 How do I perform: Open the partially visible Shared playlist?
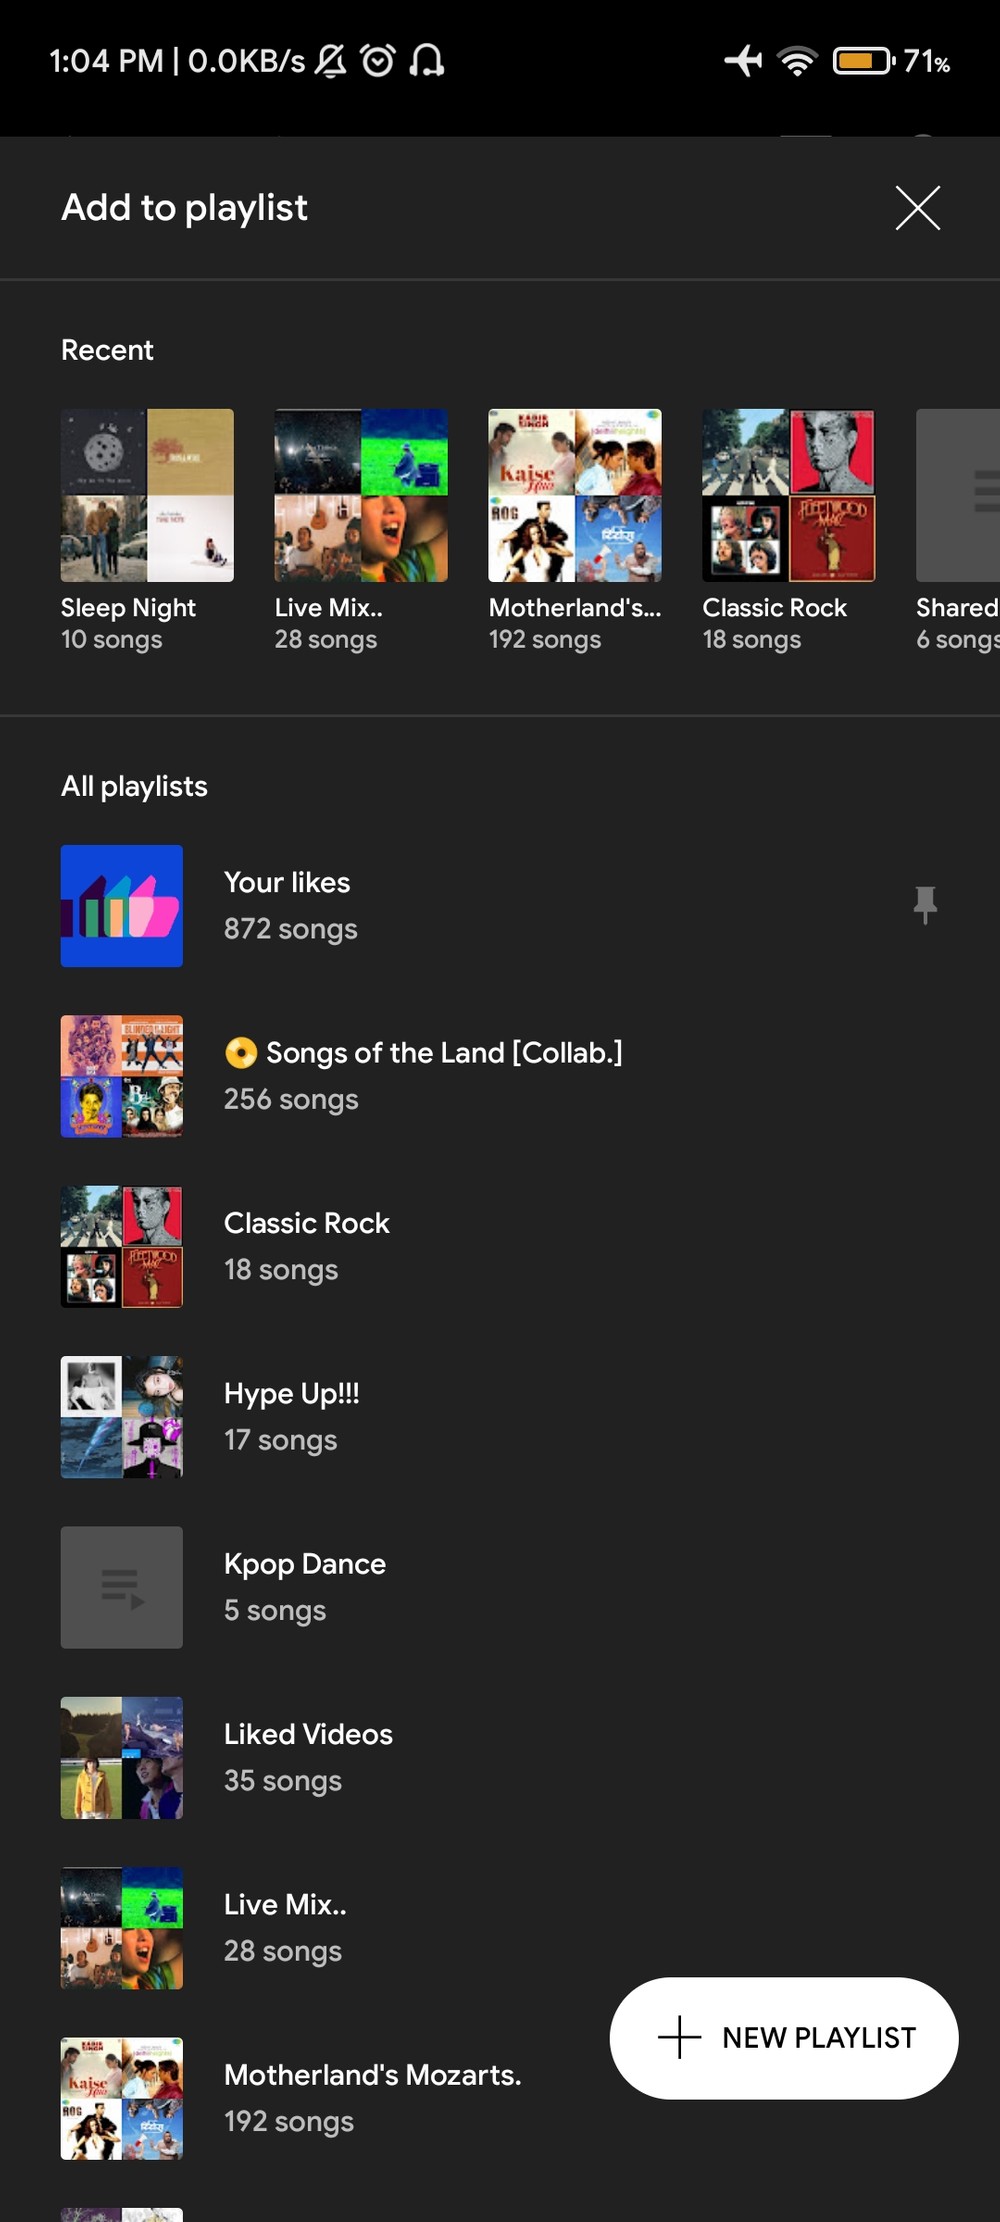point(958,495)
